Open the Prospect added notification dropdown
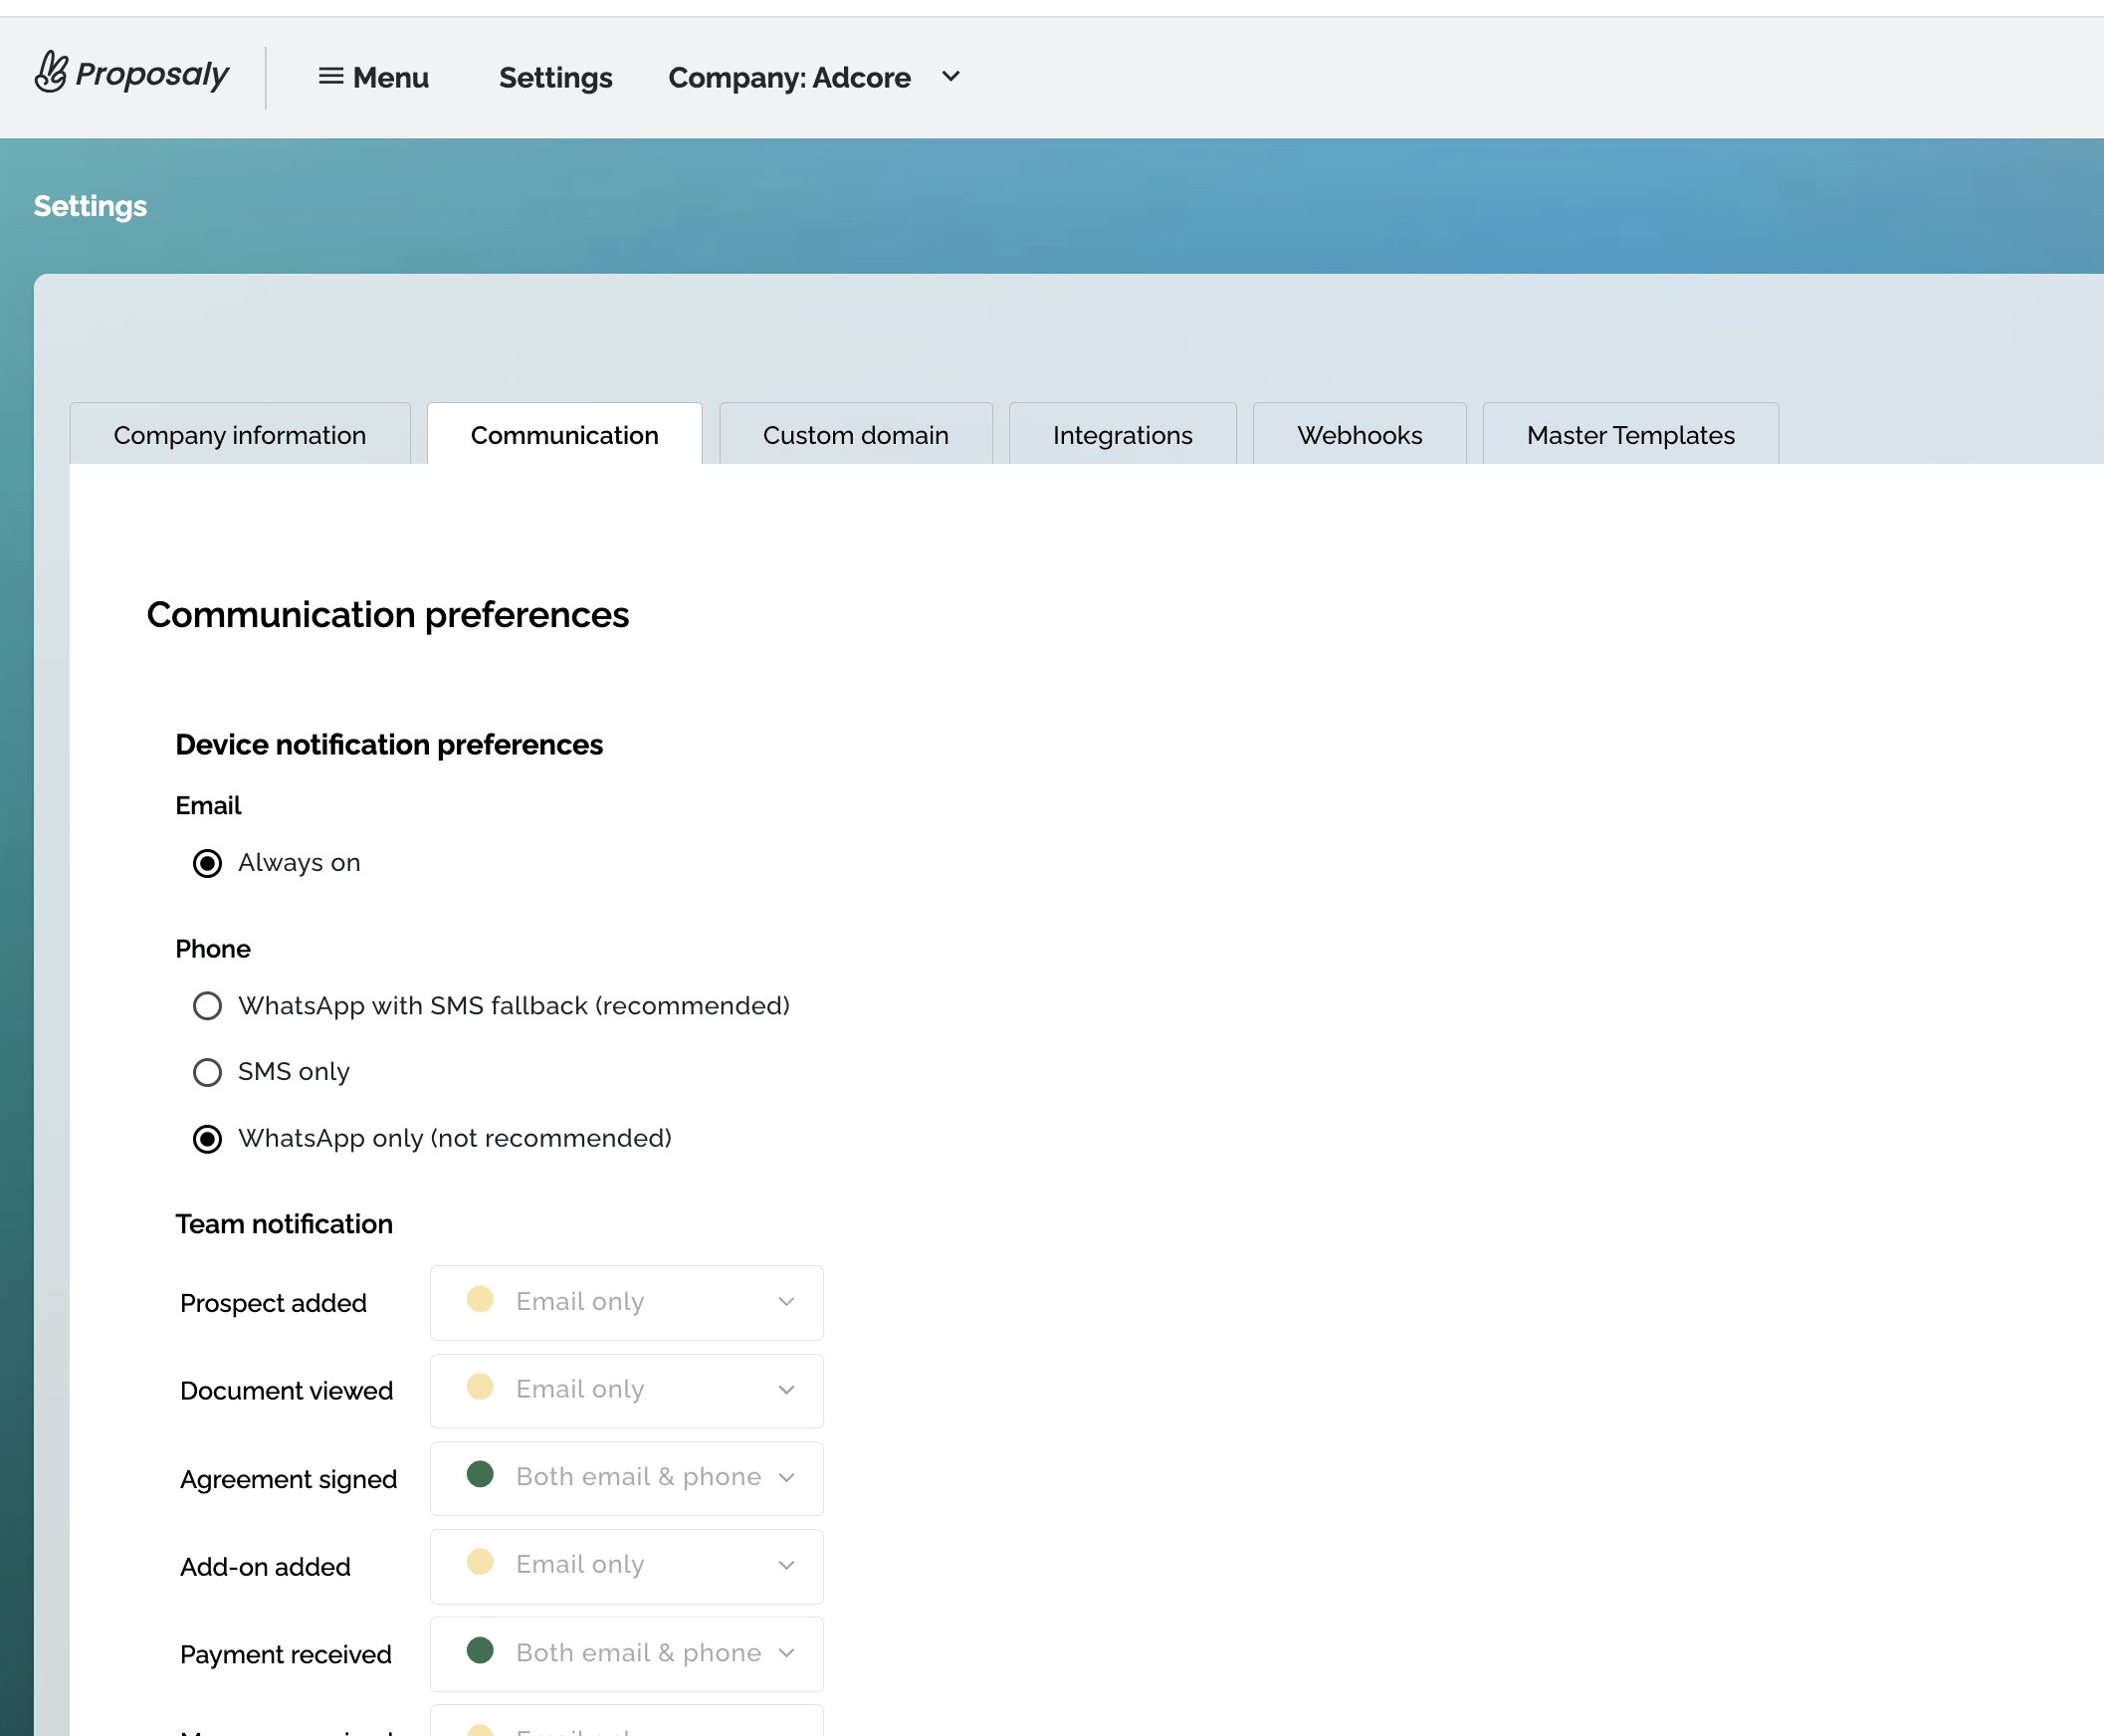The height and width of the screenshot is (1736, 2104). (x=626, y=1302)
